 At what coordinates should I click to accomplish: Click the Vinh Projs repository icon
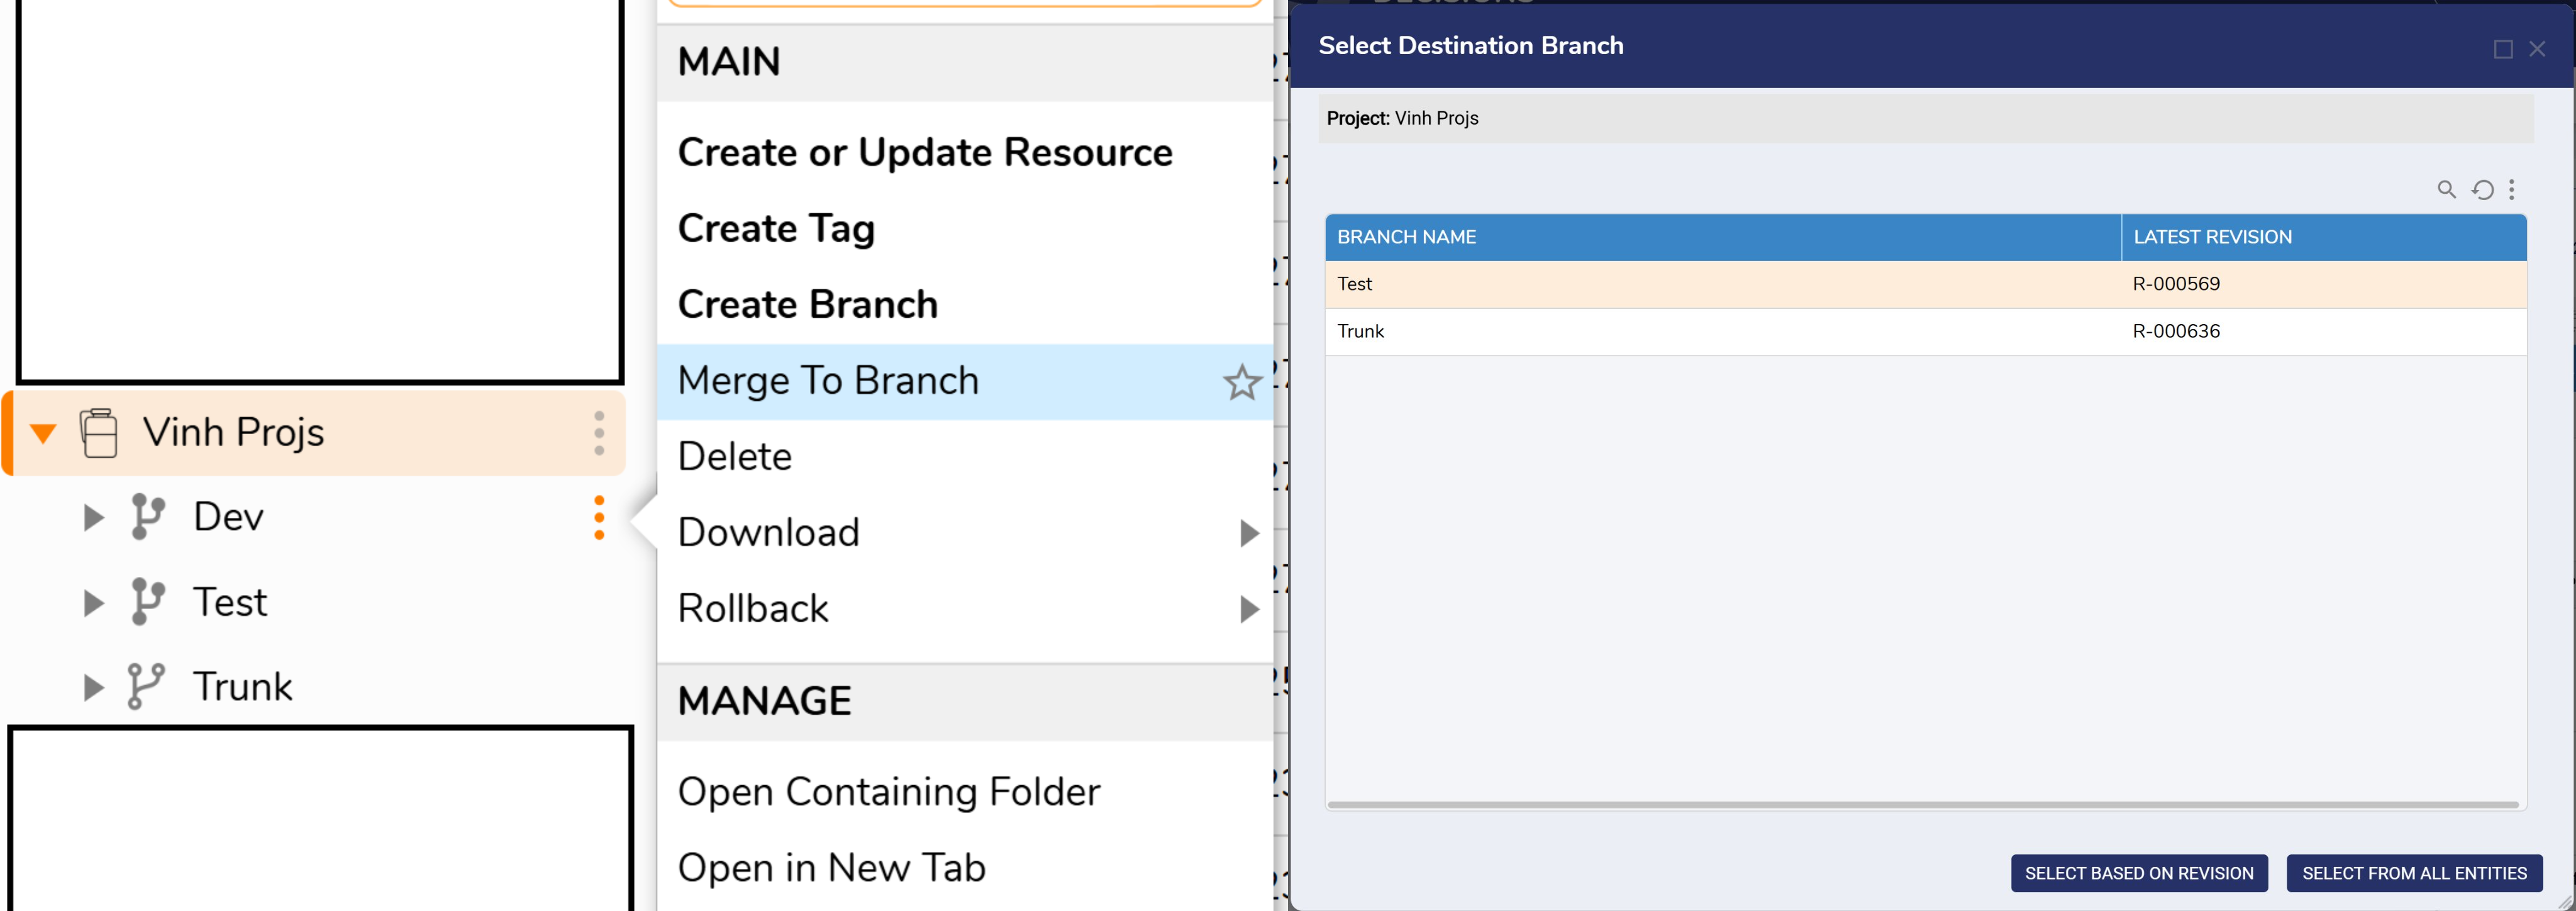98,433
